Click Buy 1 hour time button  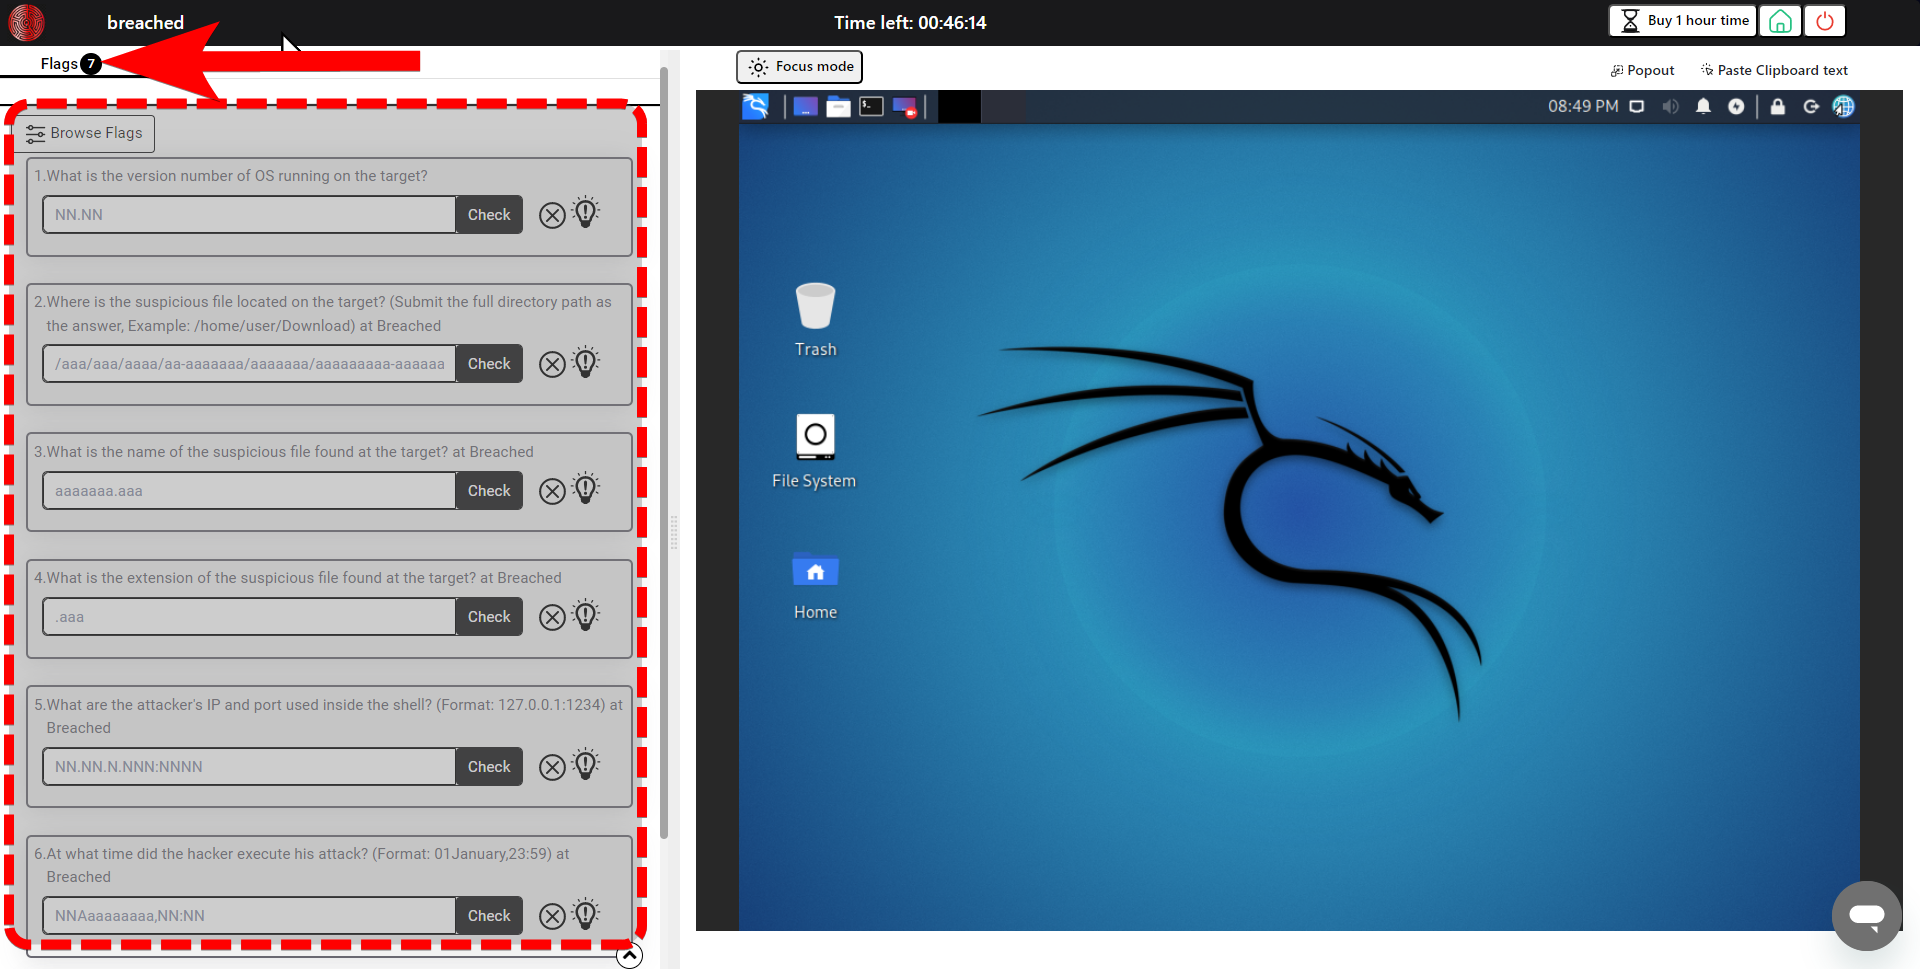tap(1684, 21)
